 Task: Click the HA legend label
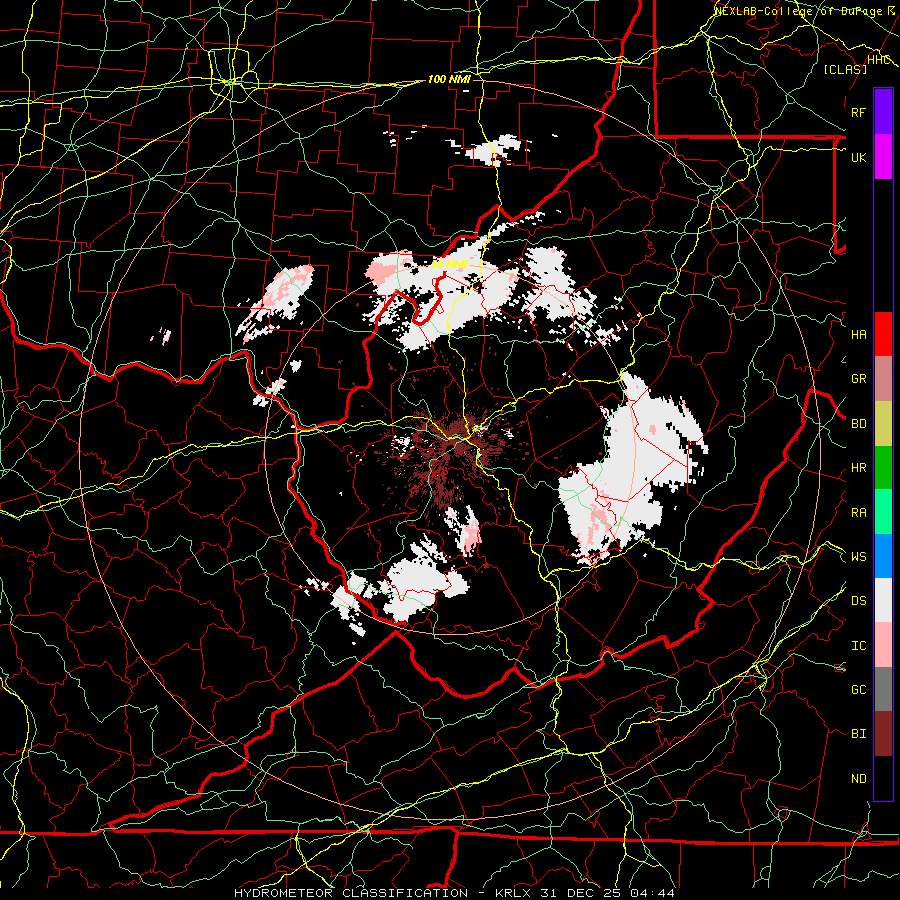coord(858,335)
